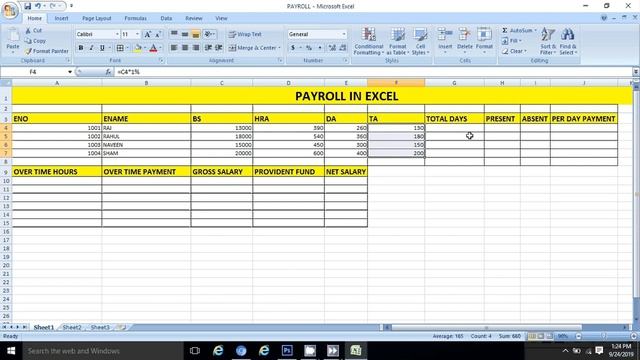Expand the Name Box dropdown arrow
This screenshot has height=360, width=640.
tap(70, 72)
